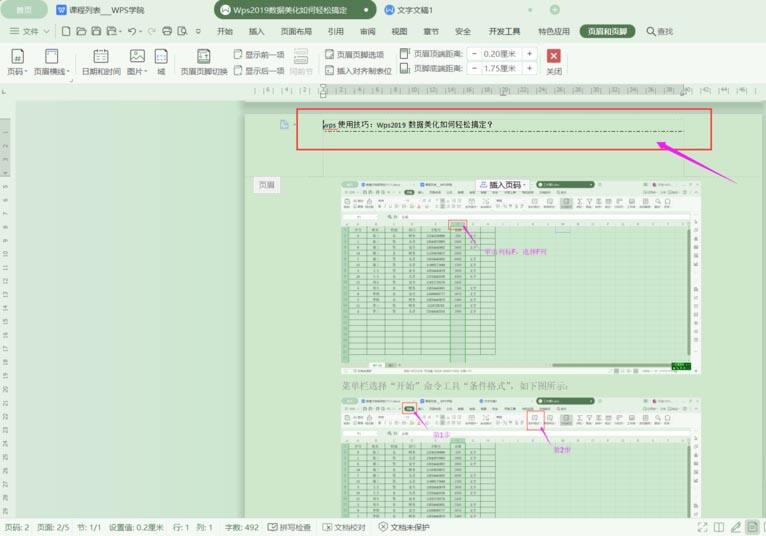The image size is (766, 536).
Task: Open the 开始 ribbon tab
Action: tap(225, 31)
